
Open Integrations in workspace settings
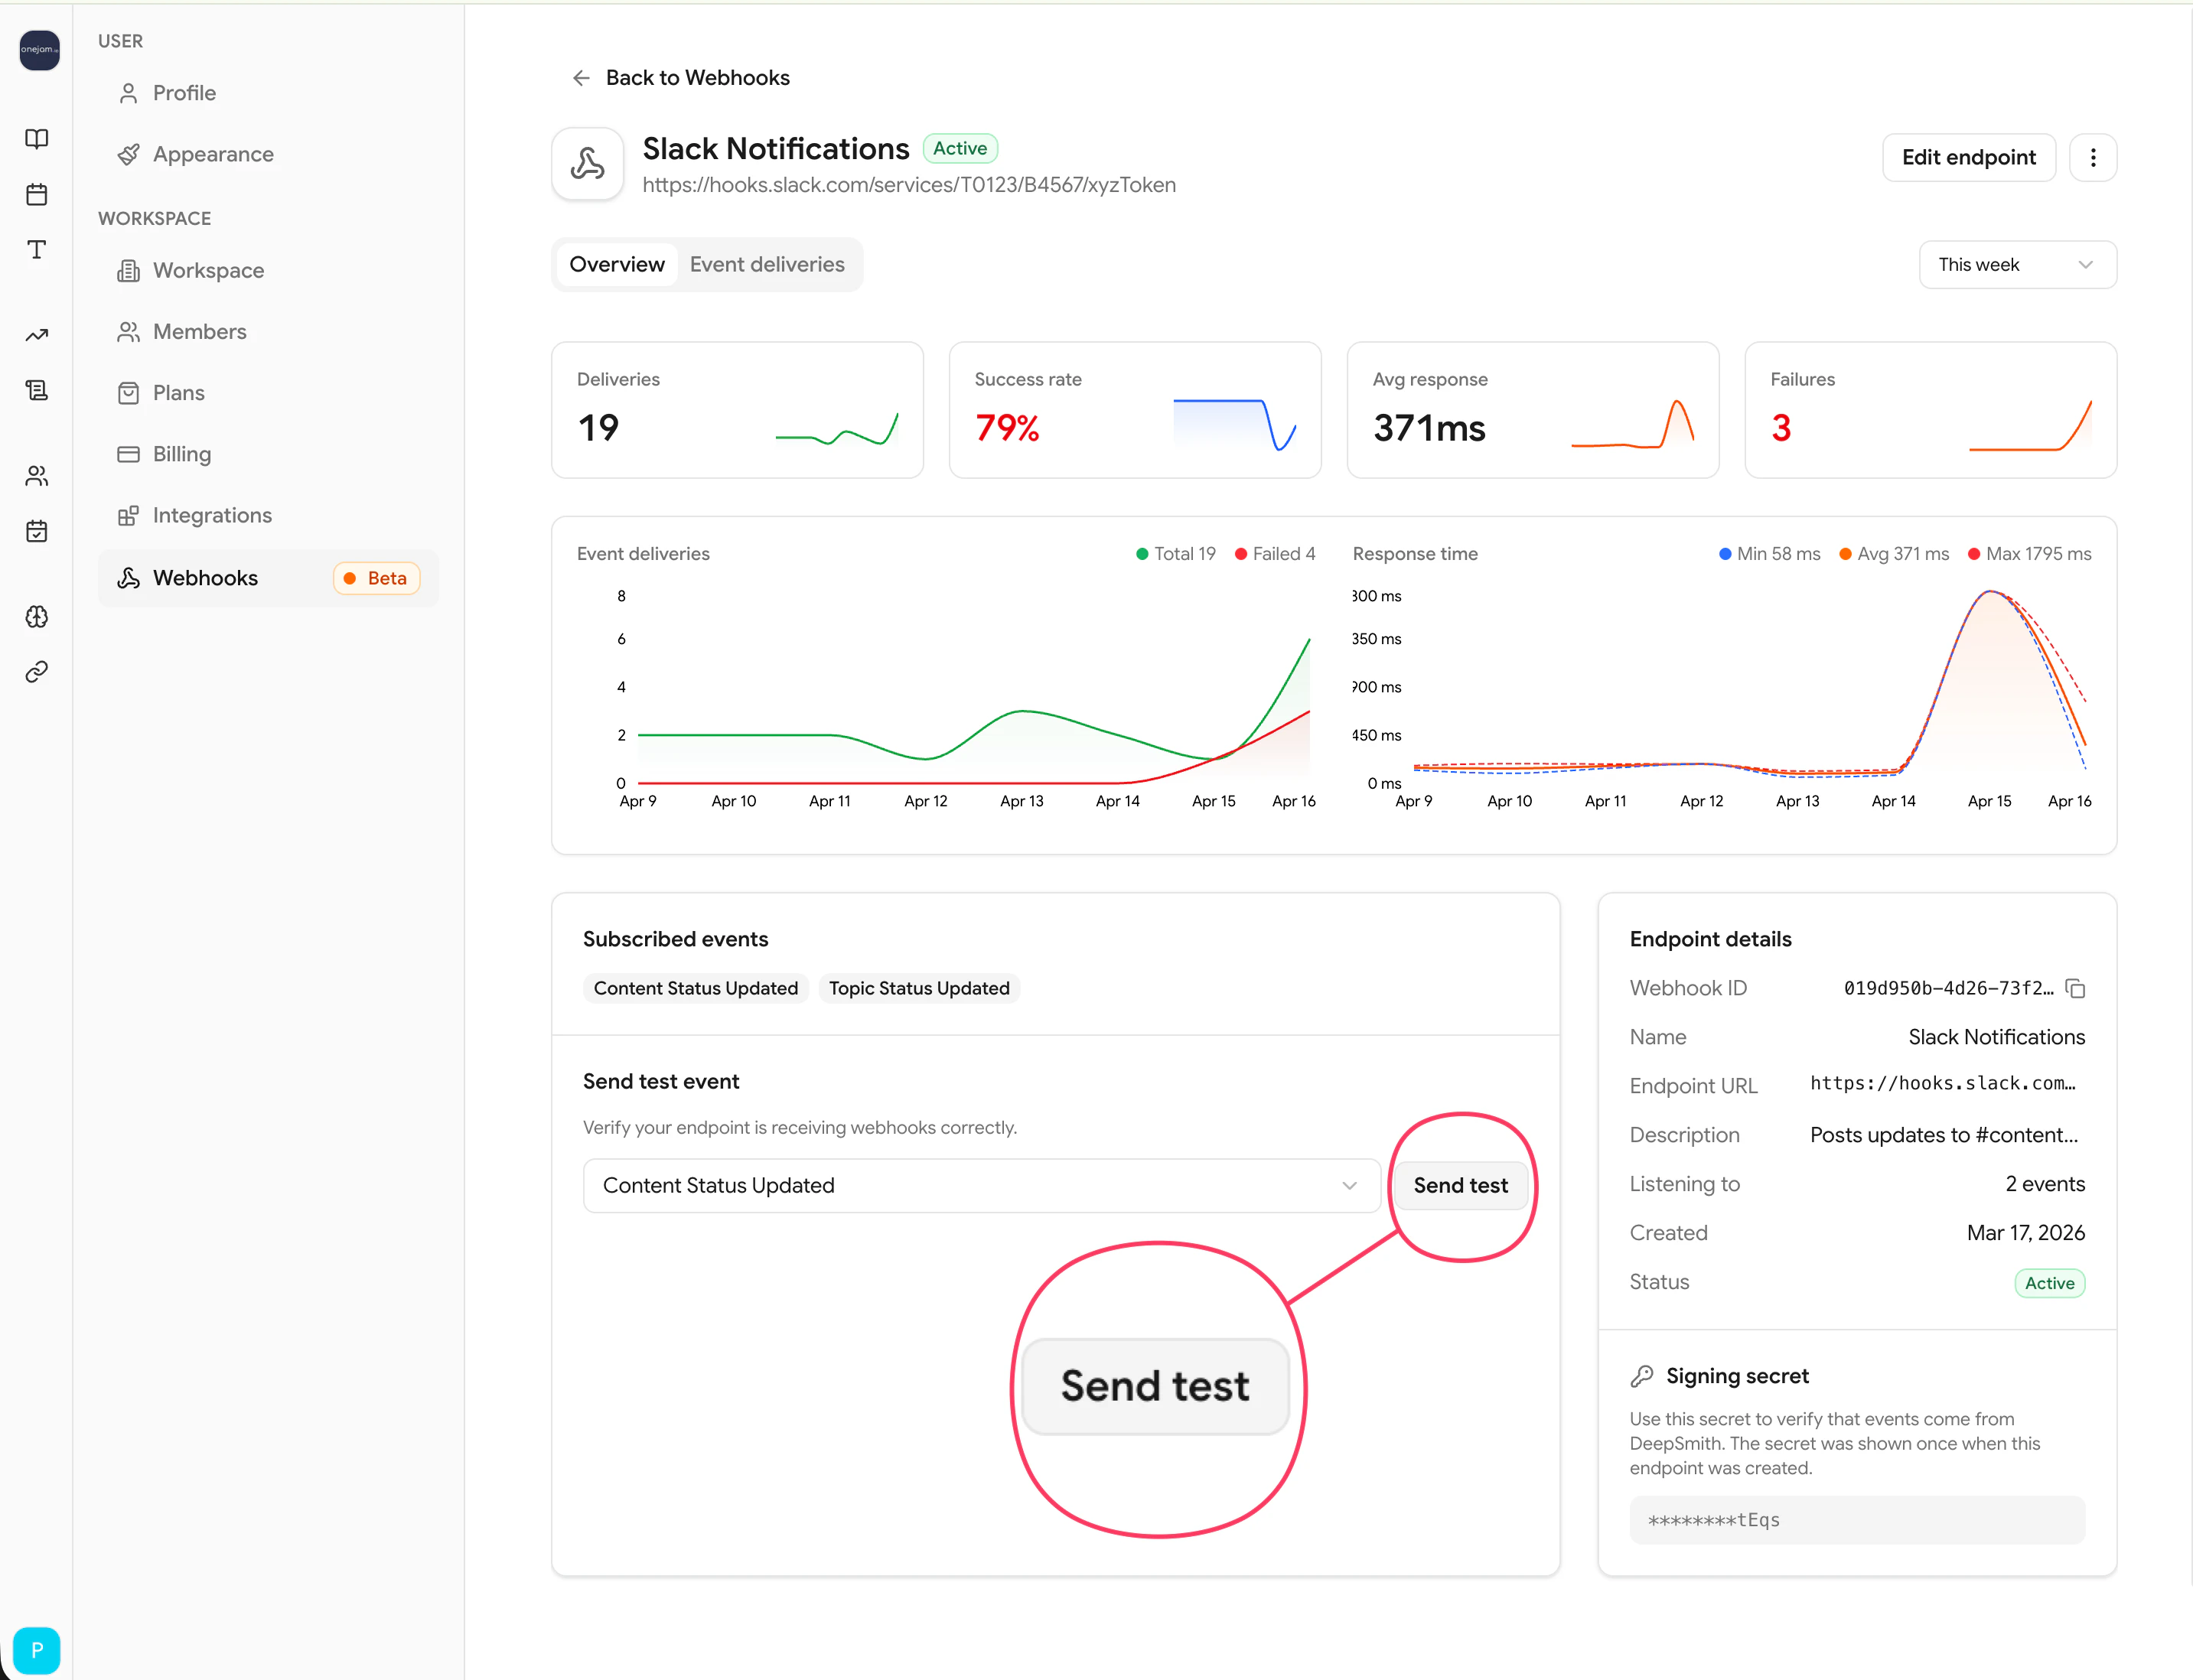click(212, 515)
